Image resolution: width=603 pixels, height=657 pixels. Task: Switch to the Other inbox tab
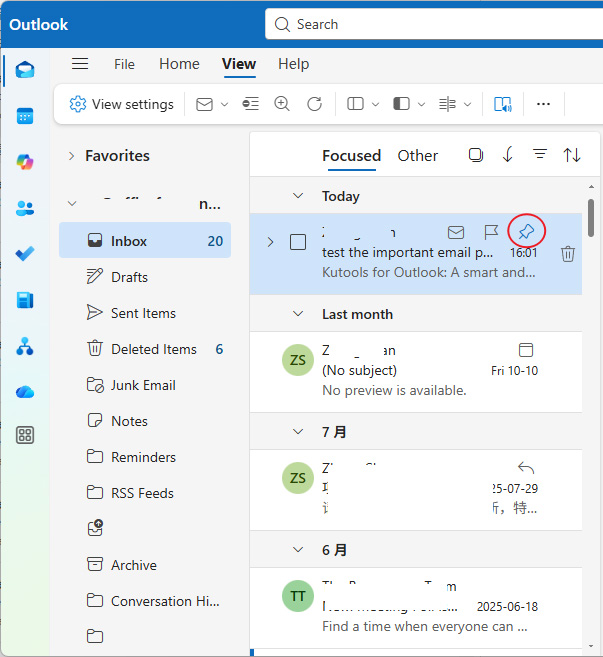point(417,156)
